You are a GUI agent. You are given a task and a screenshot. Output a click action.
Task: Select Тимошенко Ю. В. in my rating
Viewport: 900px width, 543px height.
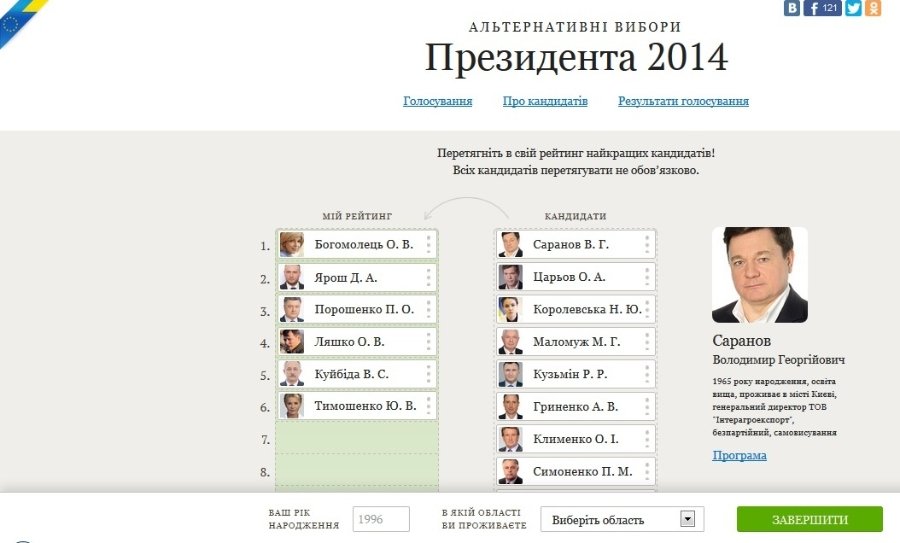click(364, 406)
